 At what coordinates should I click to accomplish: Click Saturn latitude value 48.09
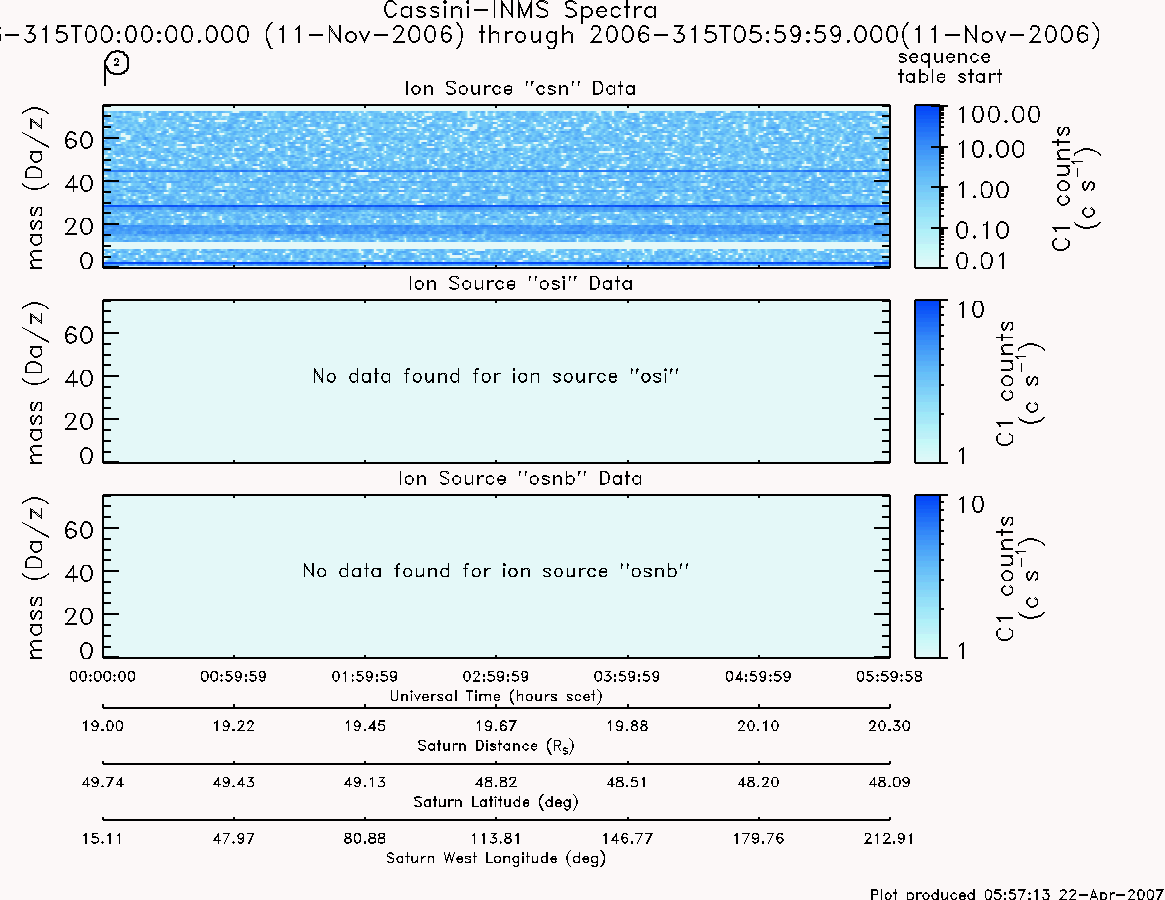(889, 783)
